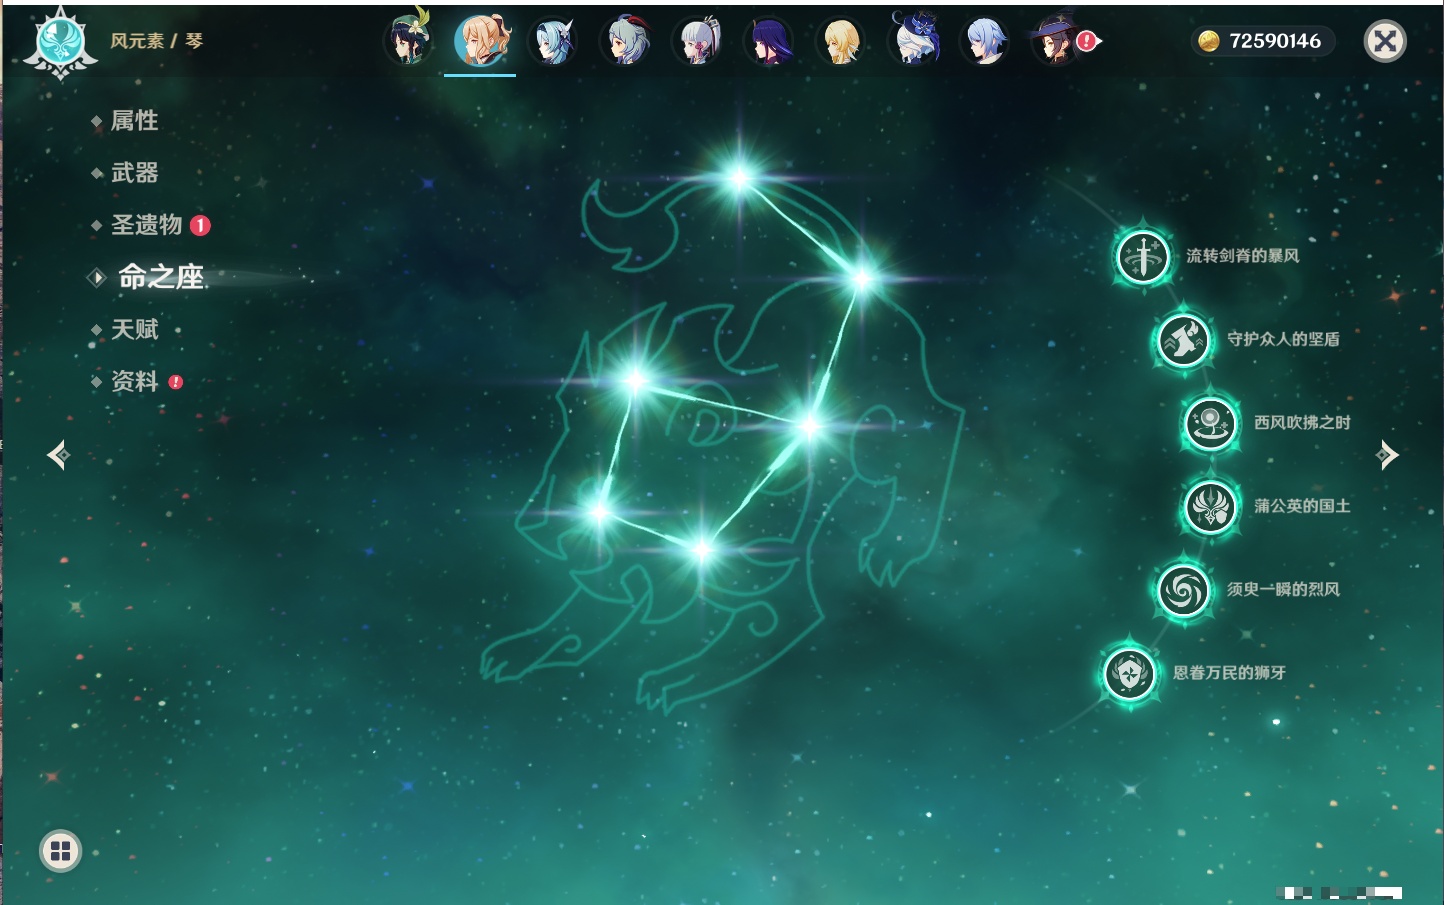The image size is (1444, 905).
Task: Open the 武器 weapon menu
Action: pos(134,173)
